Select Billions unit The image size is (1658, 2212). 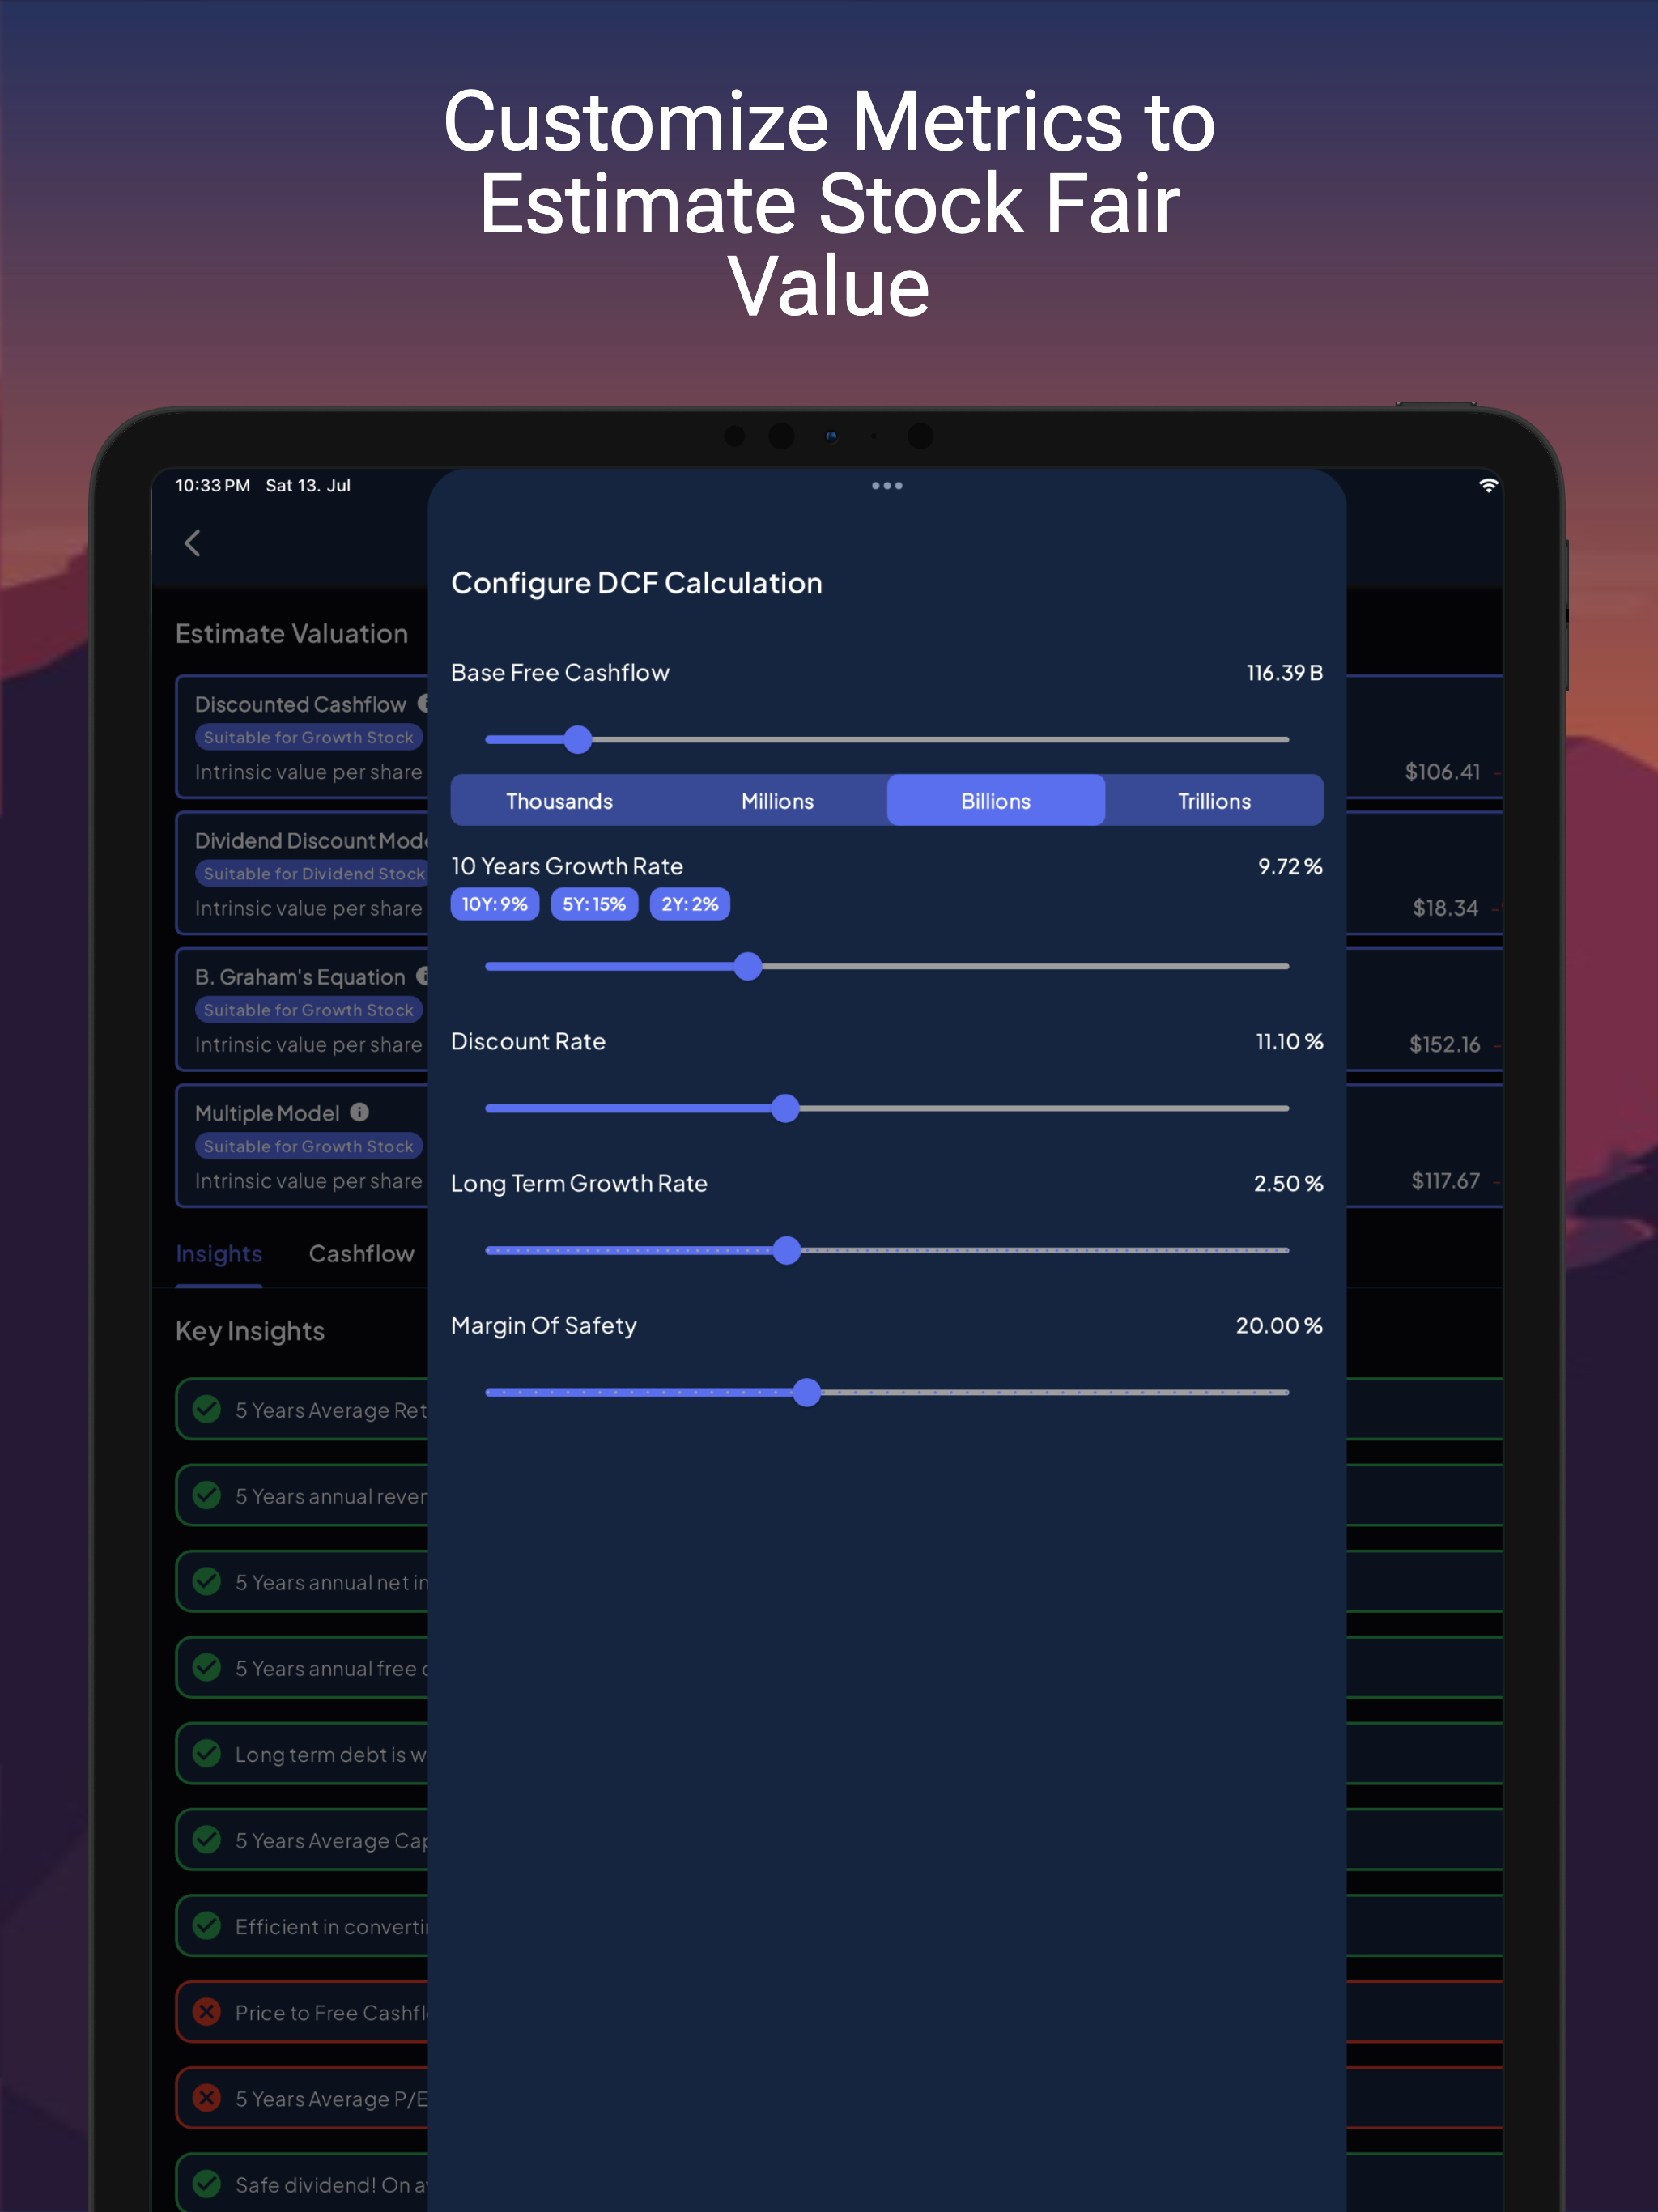(996, 800)
